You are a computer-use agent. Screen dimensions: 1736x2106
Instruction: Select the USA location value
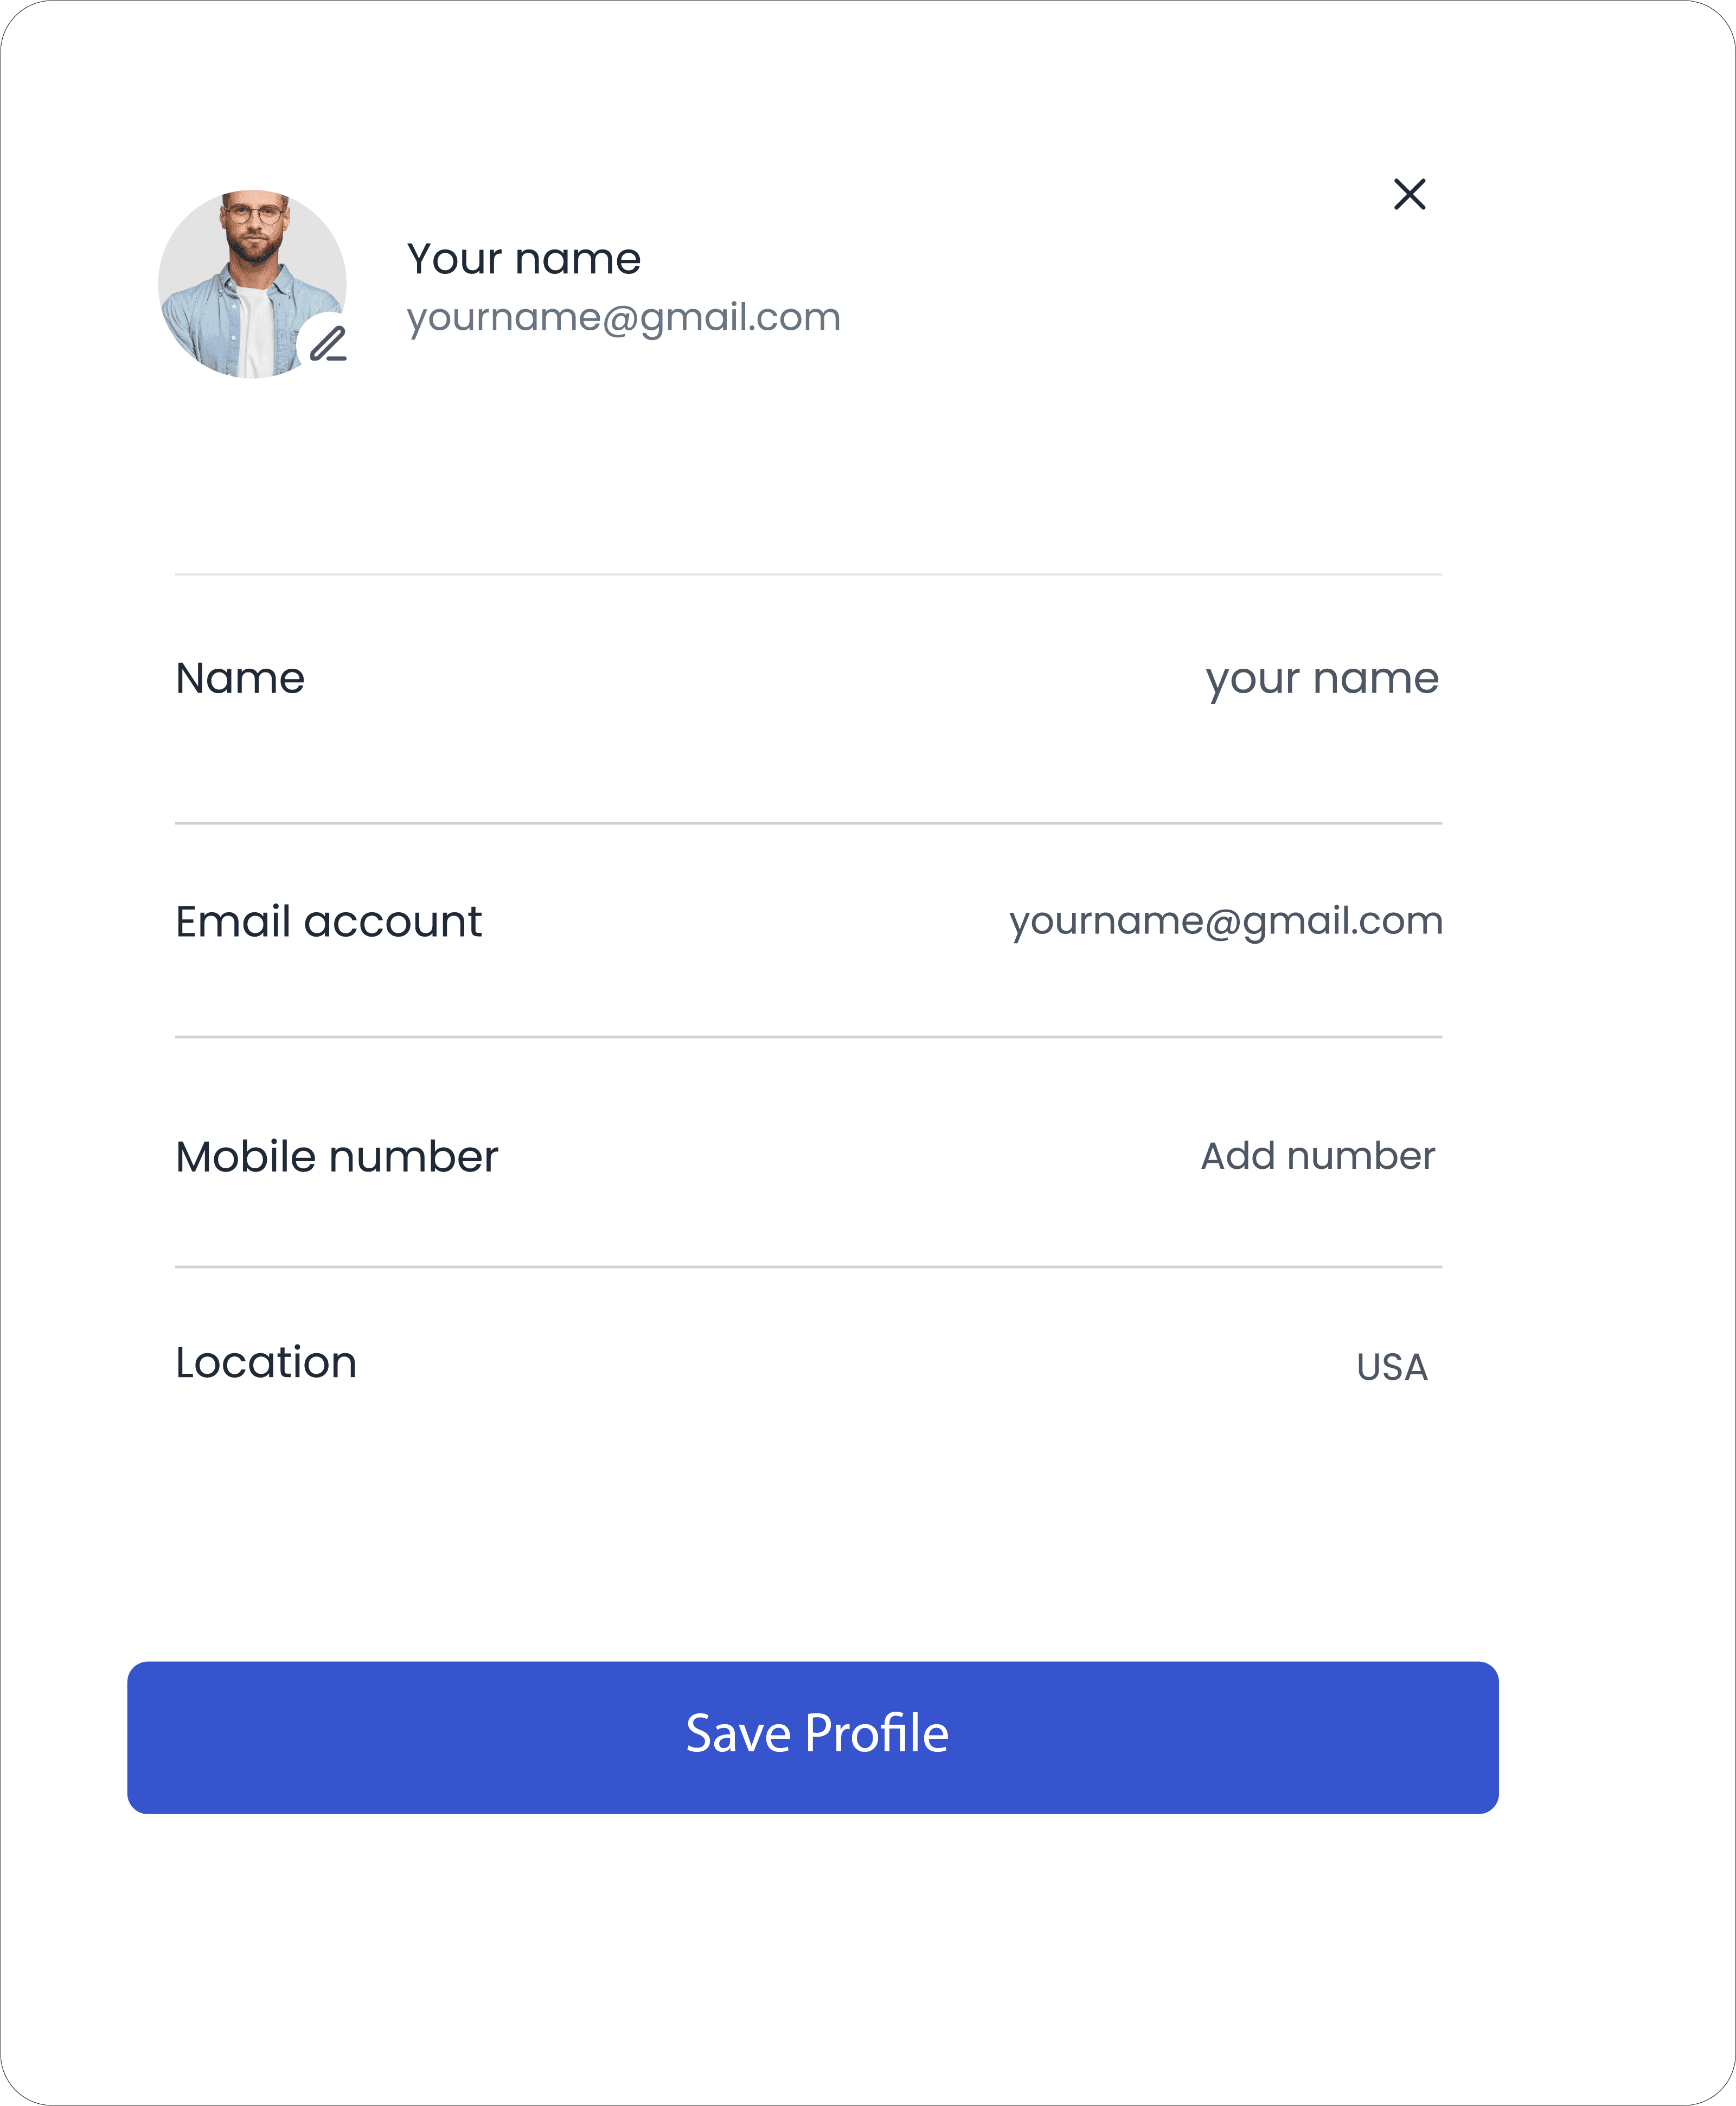click(1391, 1367)
